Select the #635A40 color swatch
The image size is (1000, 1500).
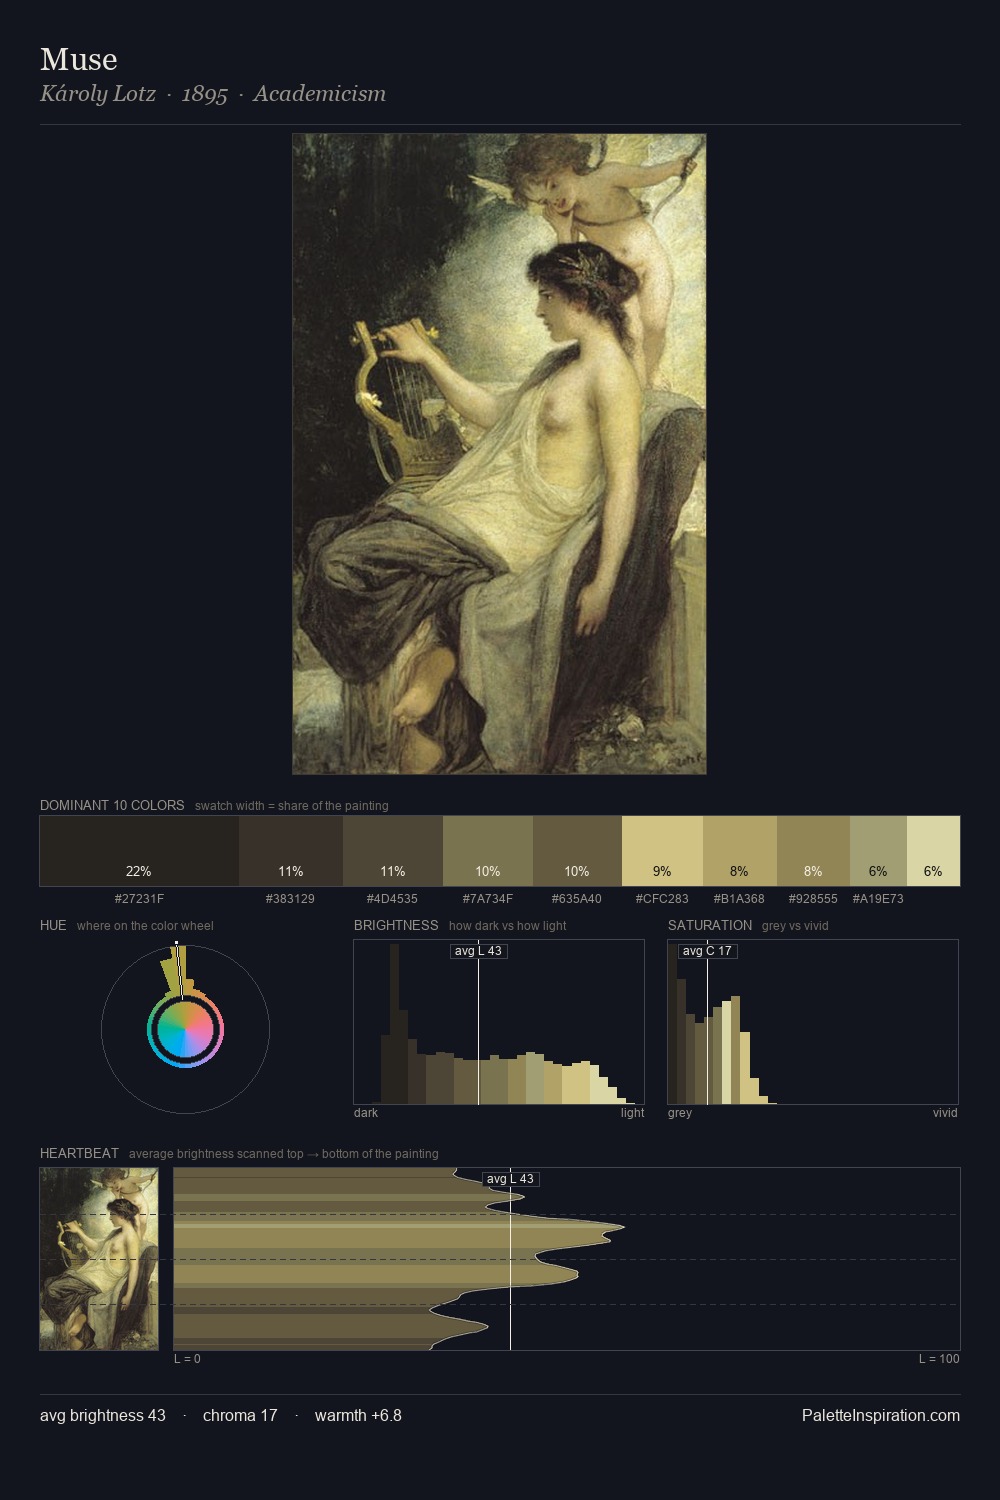click(577, 851)
